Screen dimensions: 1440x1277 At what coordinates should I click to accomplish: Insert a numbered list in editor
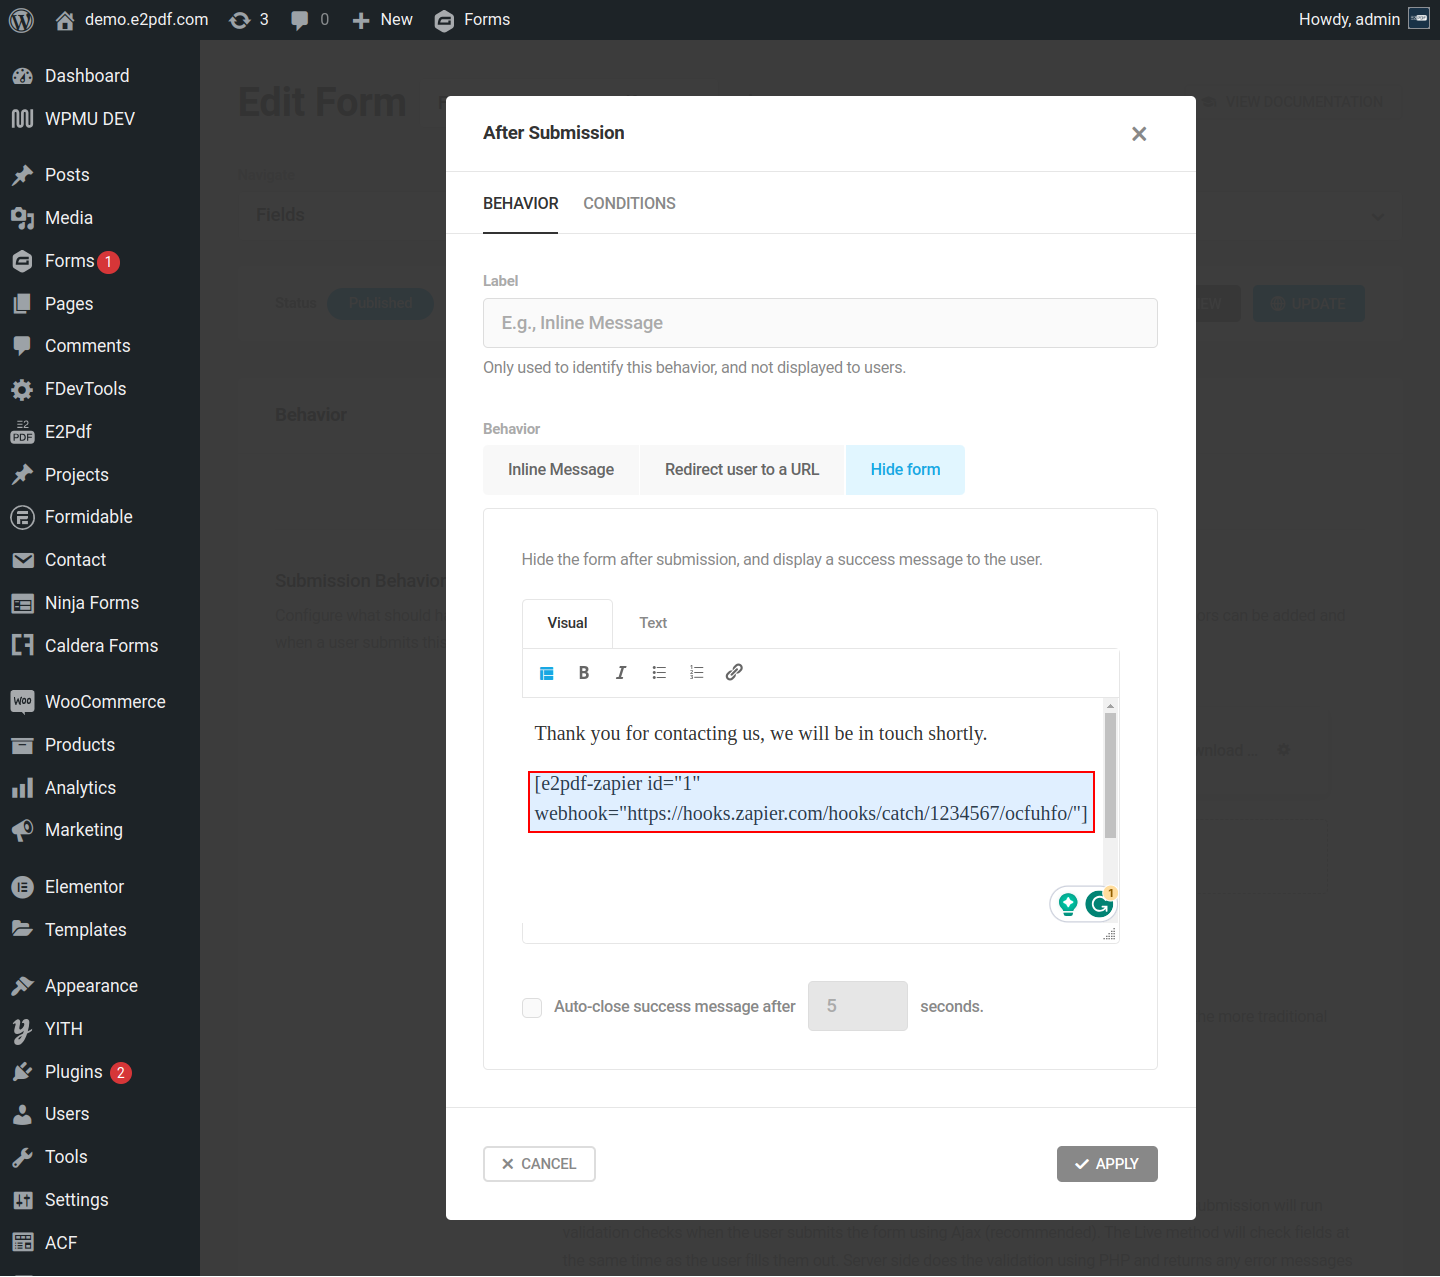(697, 673)
